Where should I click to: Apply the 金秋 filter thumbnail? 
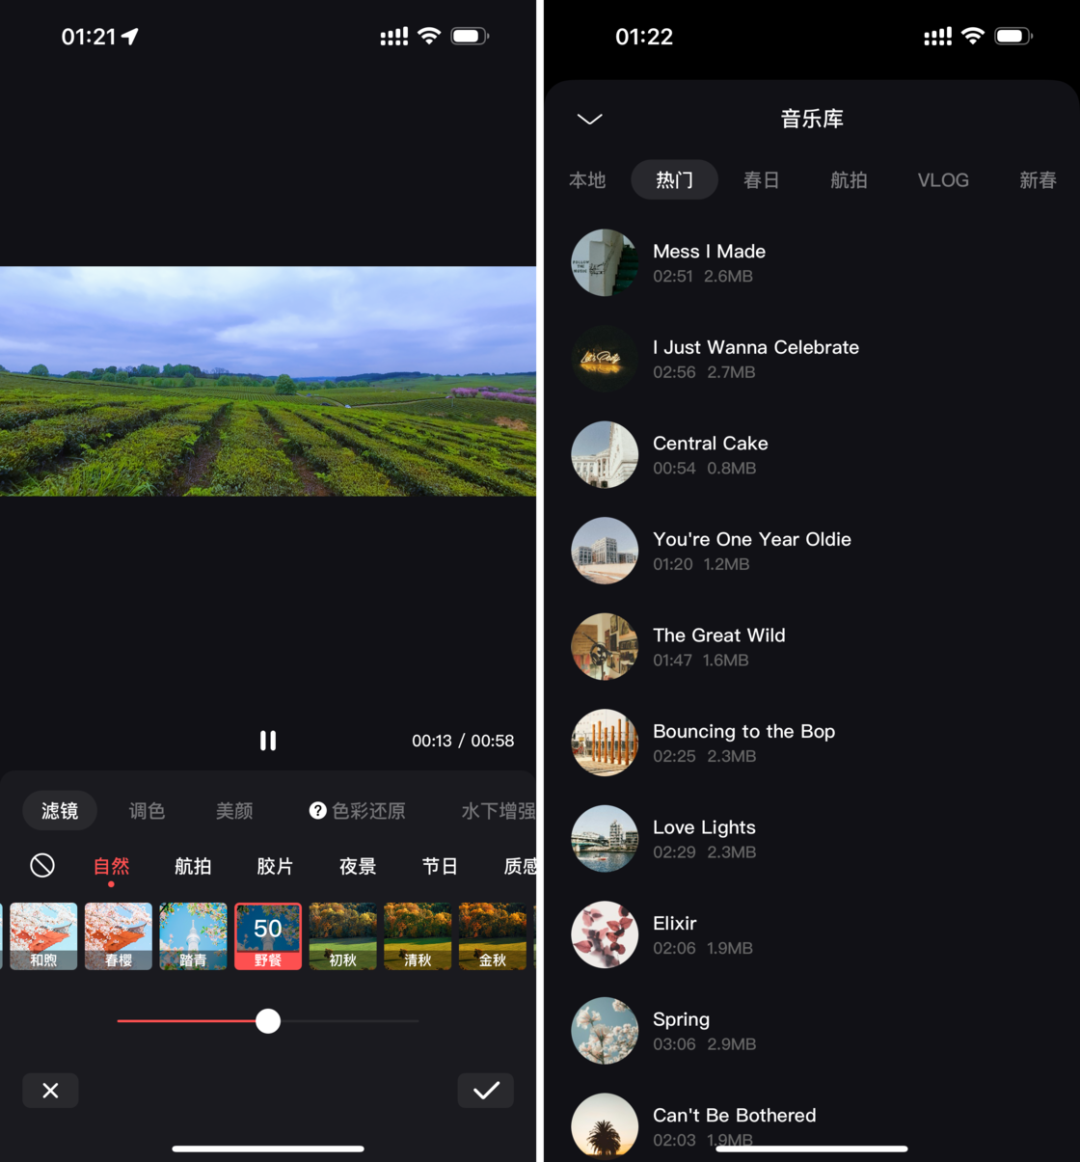[x=492, y=936]
